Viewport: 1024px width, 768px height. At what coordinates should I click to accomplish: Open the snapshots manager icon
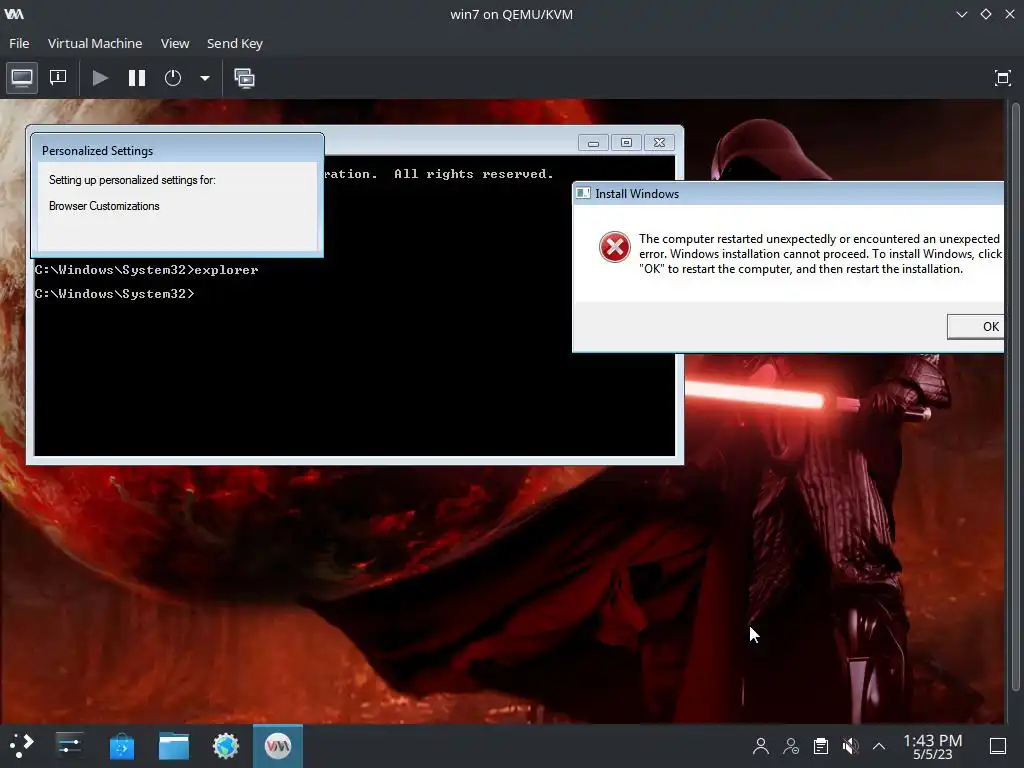245,78
